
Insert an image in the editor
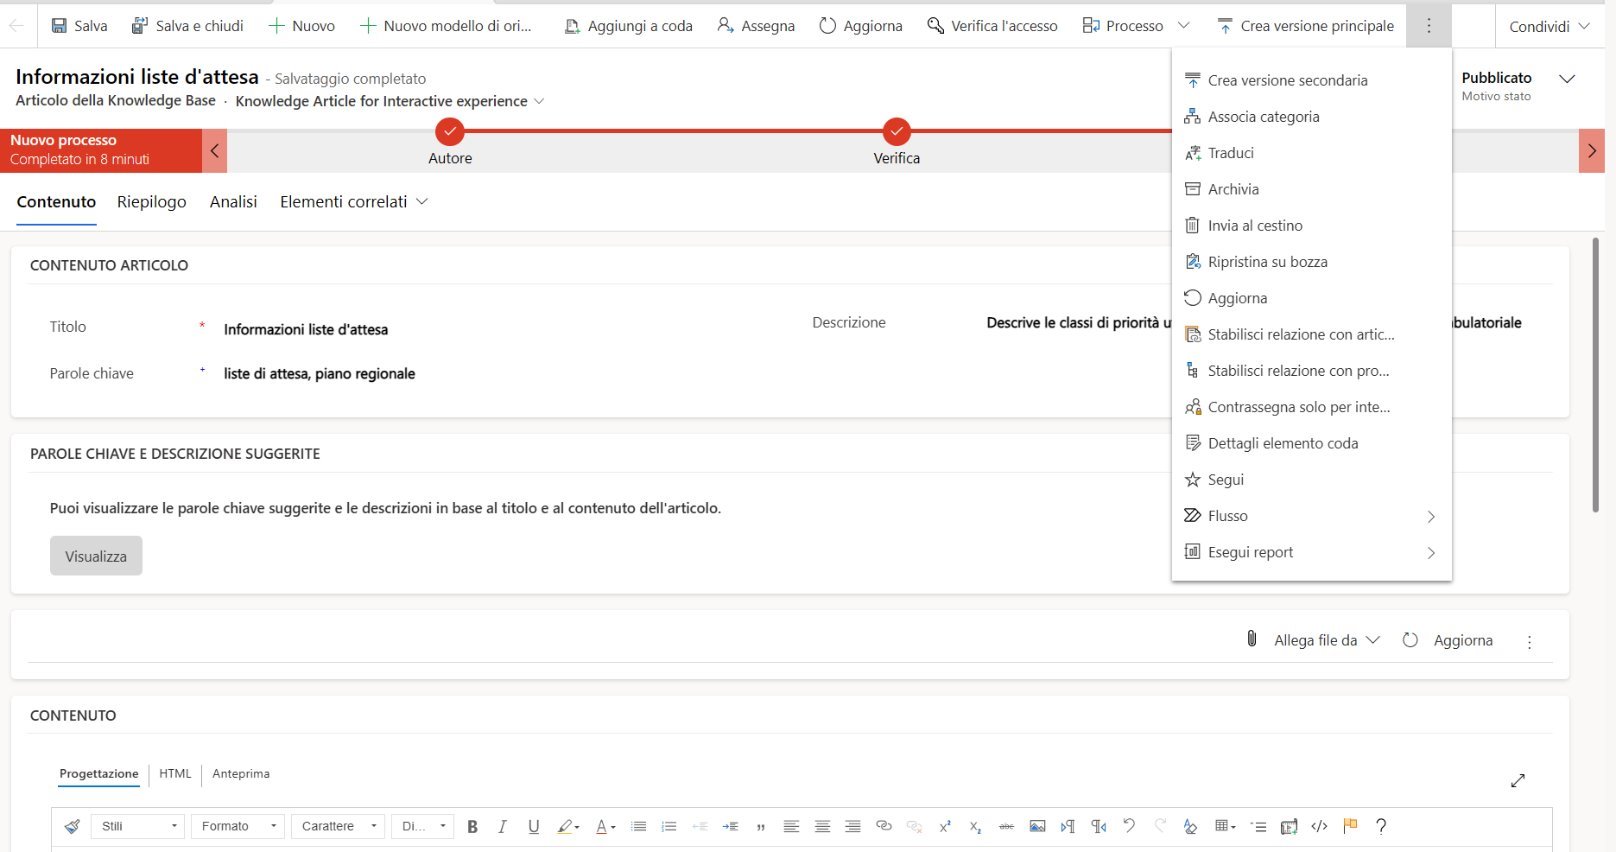pyautogui.click(x=1037, y=826)
